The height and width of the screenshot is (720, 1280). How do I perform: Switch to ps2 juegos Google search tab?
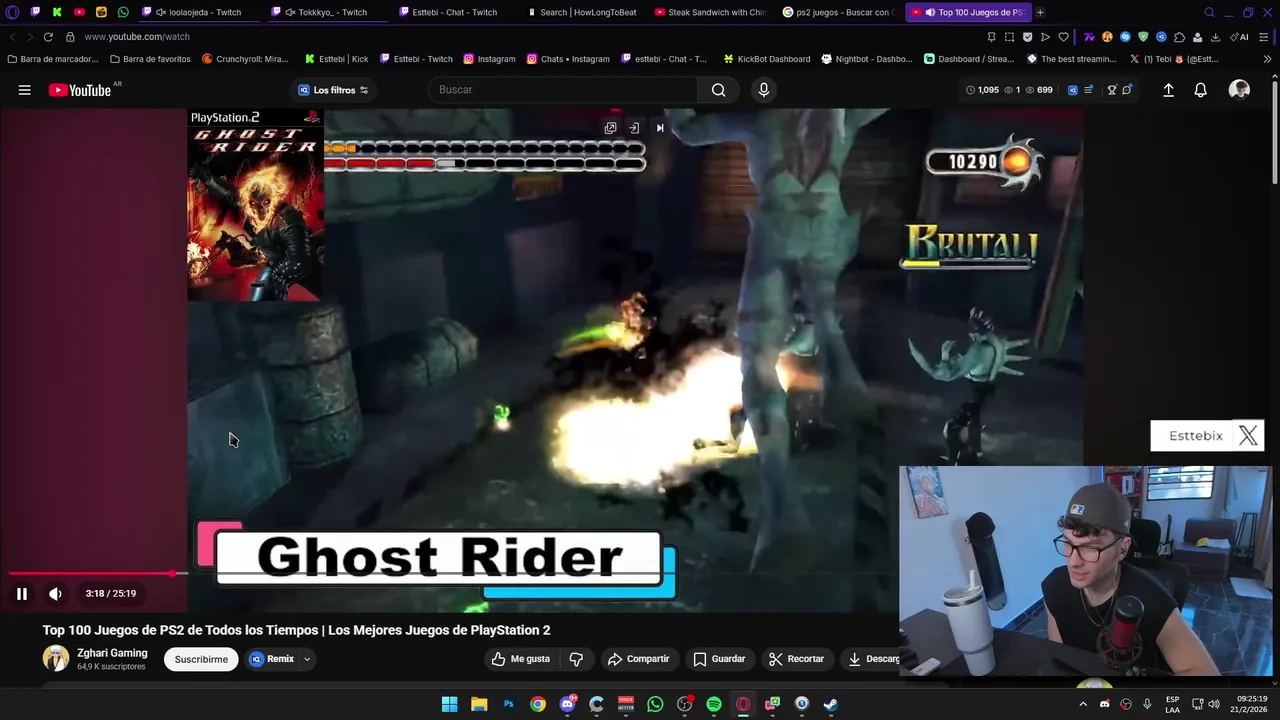[x=838, y=12]
